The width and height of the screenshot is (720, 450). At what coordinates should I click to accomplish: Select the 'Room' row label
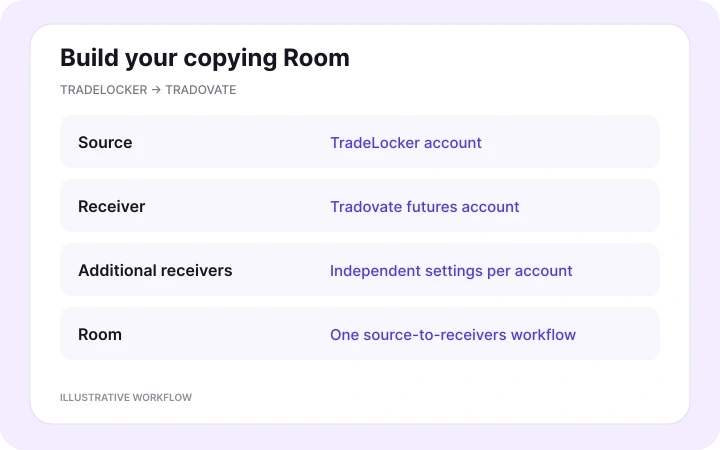tap(100, 334)
